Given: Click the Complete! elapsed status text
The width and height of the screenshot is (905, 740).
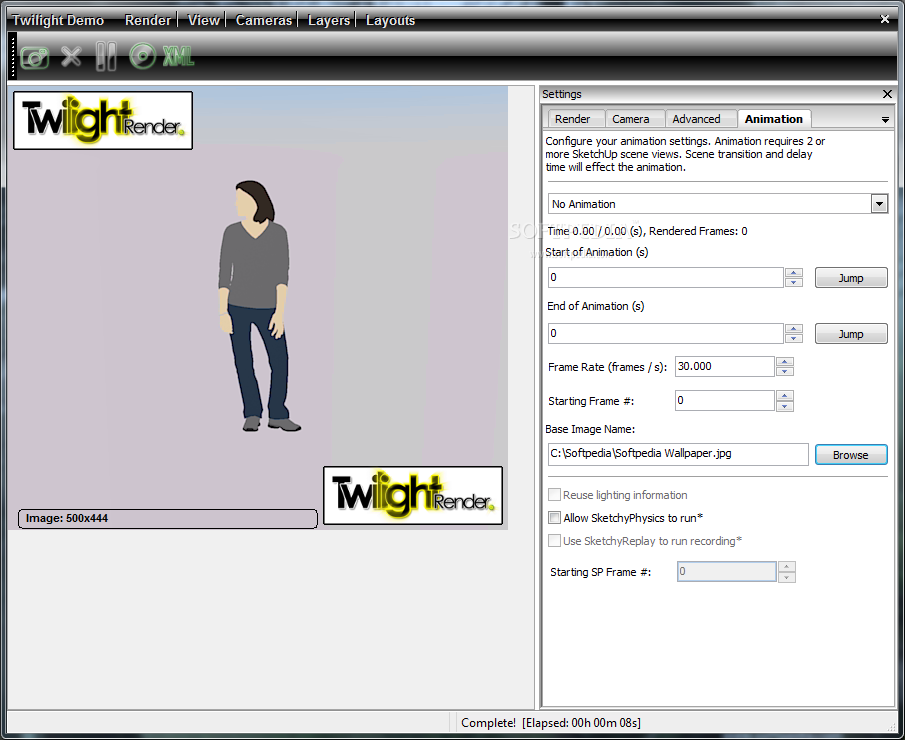Looking at the screenshot, I should [551, 723].
